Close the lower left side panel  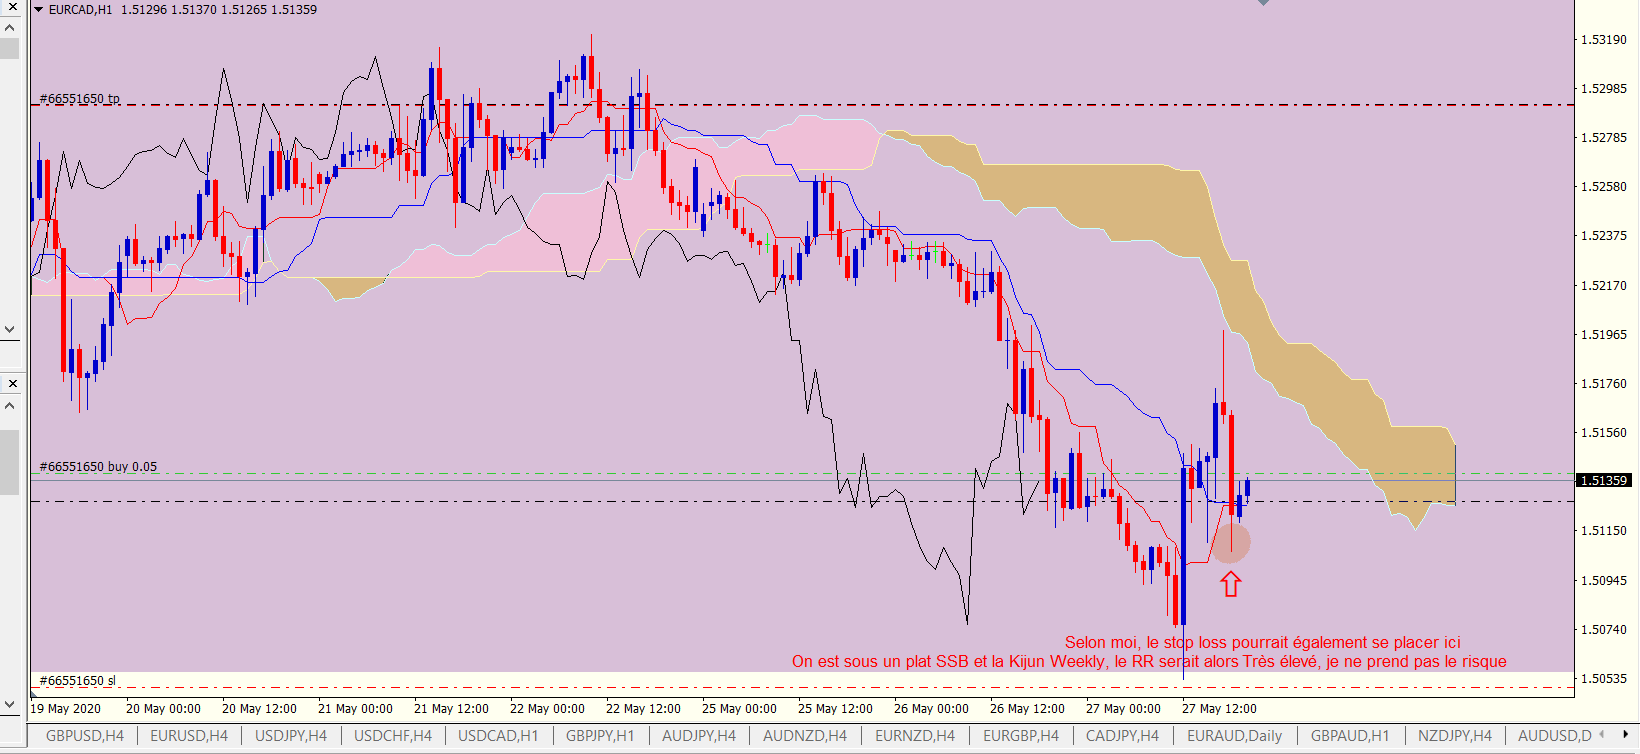[12, 383]
